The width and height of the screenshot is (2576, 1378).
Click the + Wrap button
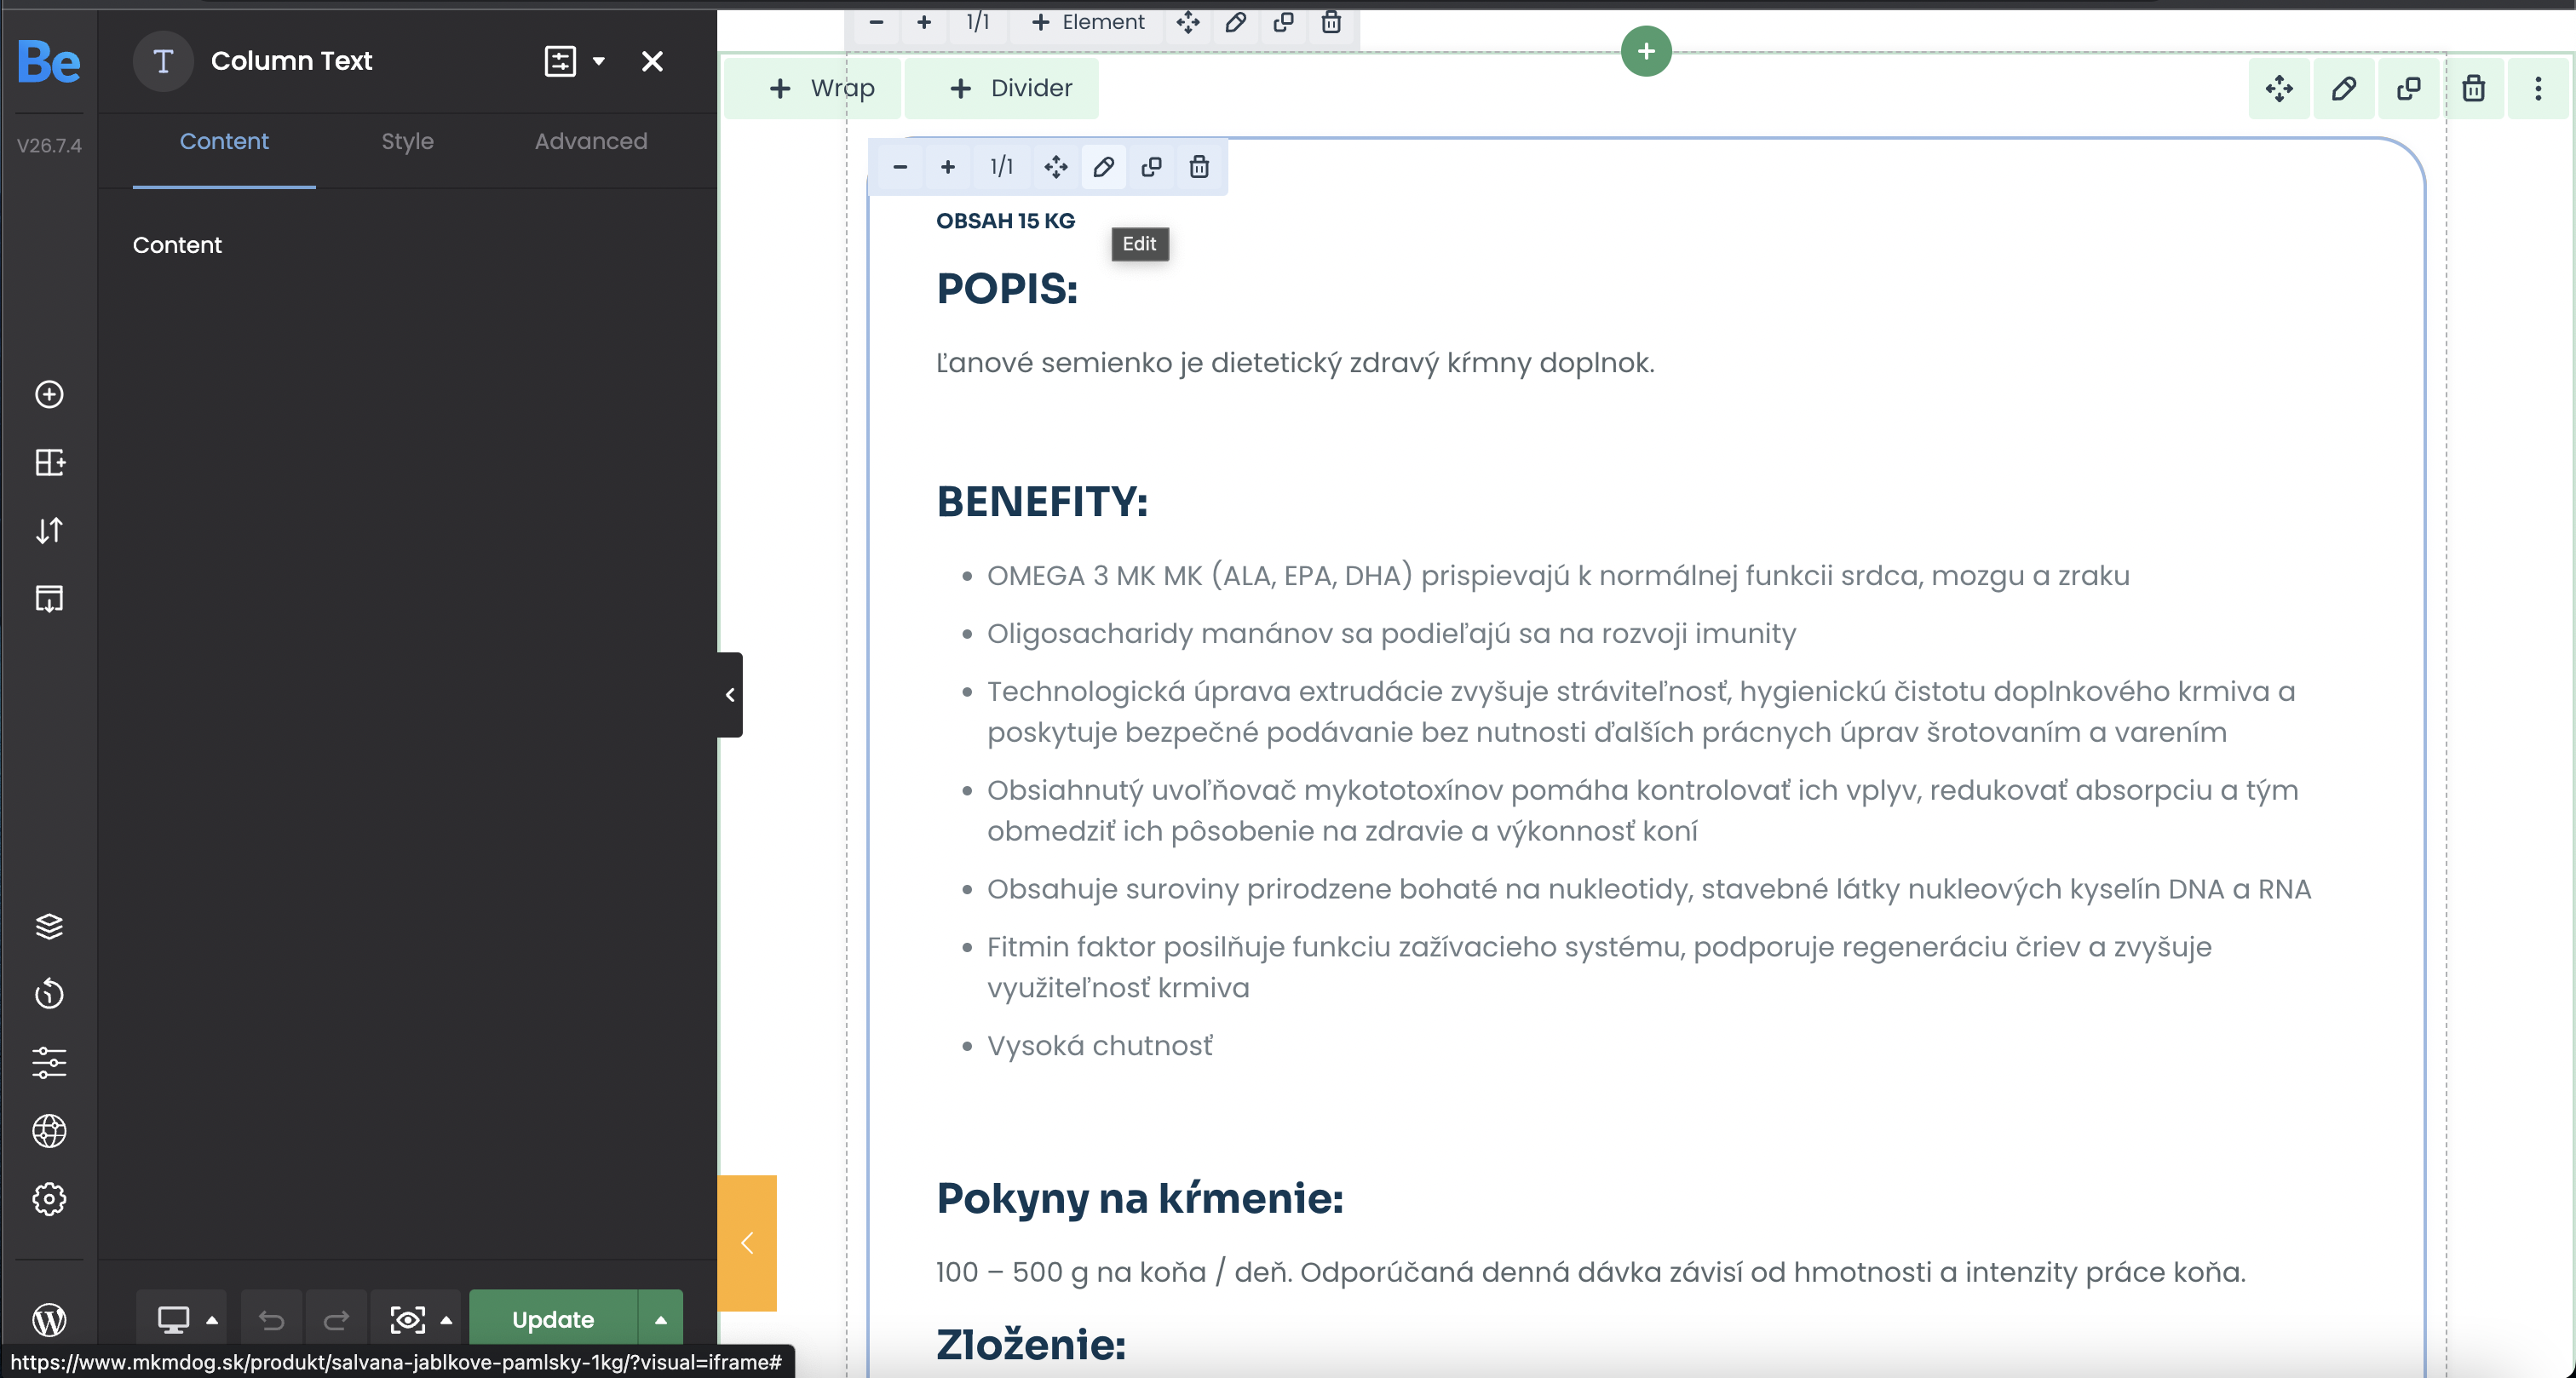tap(813, 88)
